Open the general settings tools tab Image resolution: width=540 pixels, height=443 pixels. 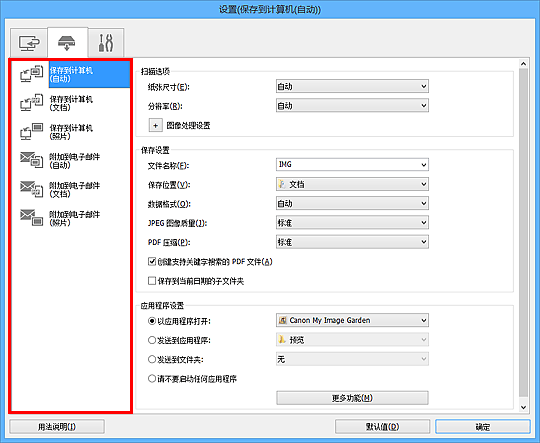pos(106,43)
